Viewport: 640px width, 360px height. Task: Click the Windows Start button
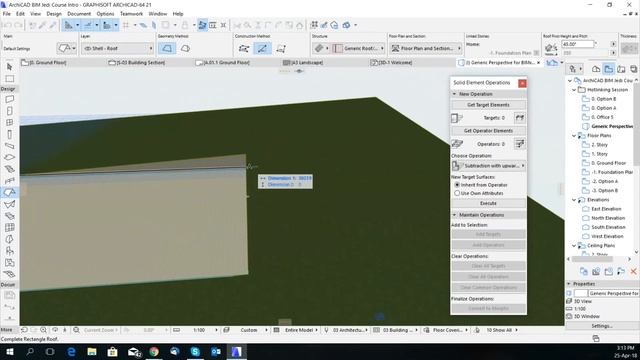click(9, 351)
